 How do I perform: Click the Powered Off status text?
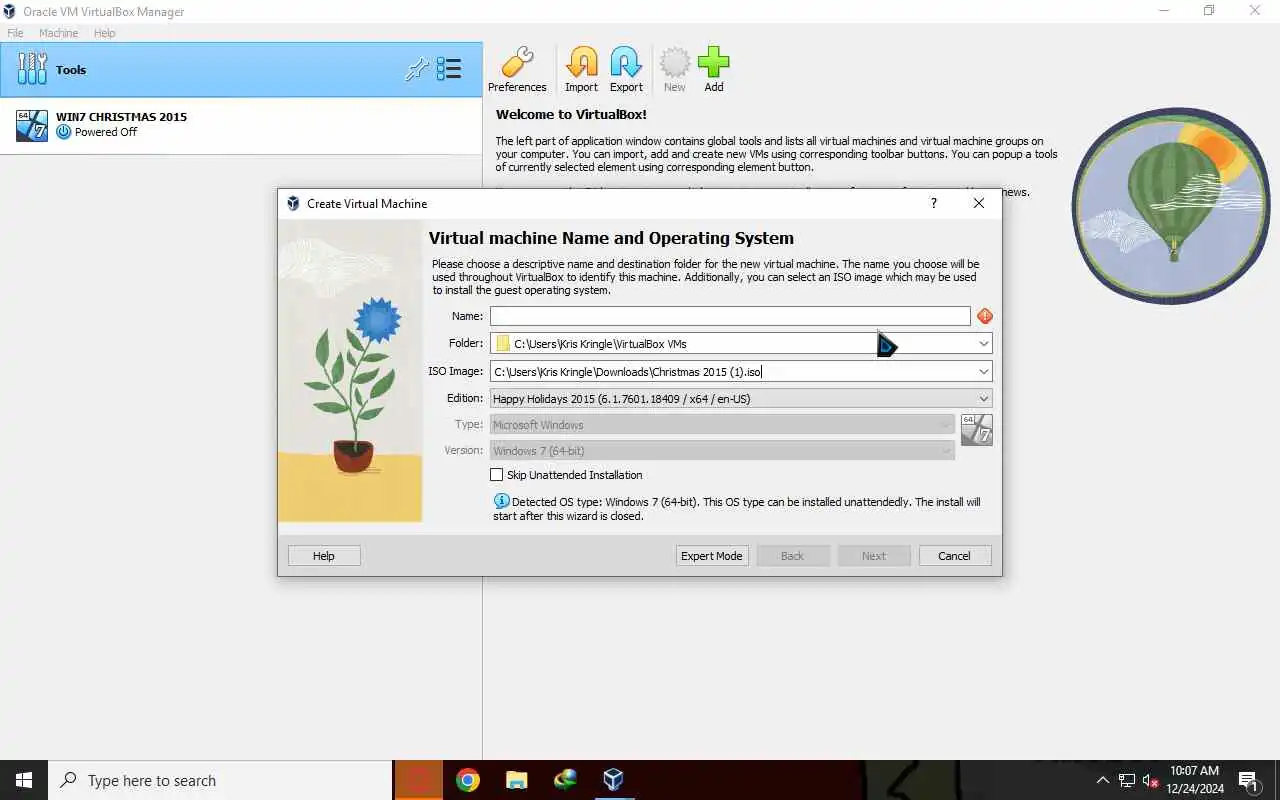[x=106, y=132]
